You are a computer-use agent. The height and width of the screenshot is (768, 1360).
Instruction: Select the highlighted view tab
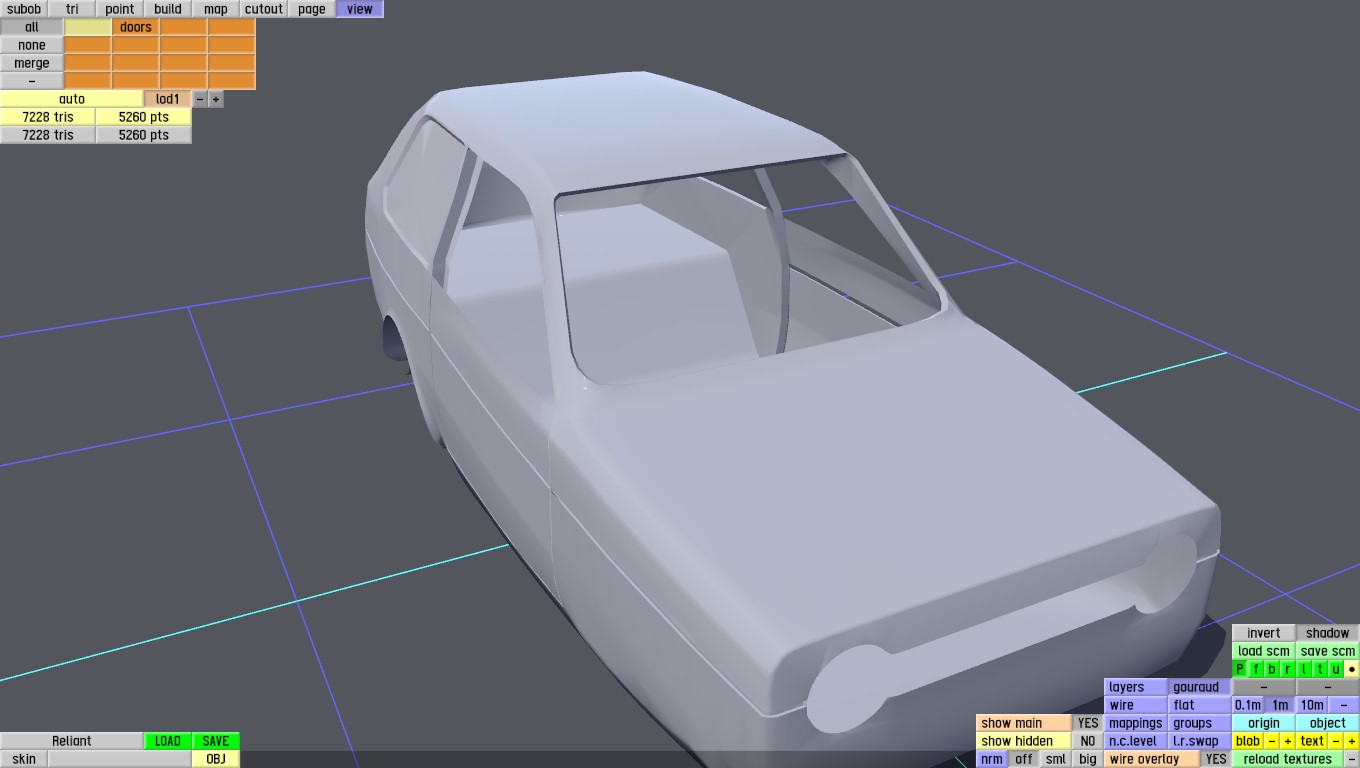(360, 9)
